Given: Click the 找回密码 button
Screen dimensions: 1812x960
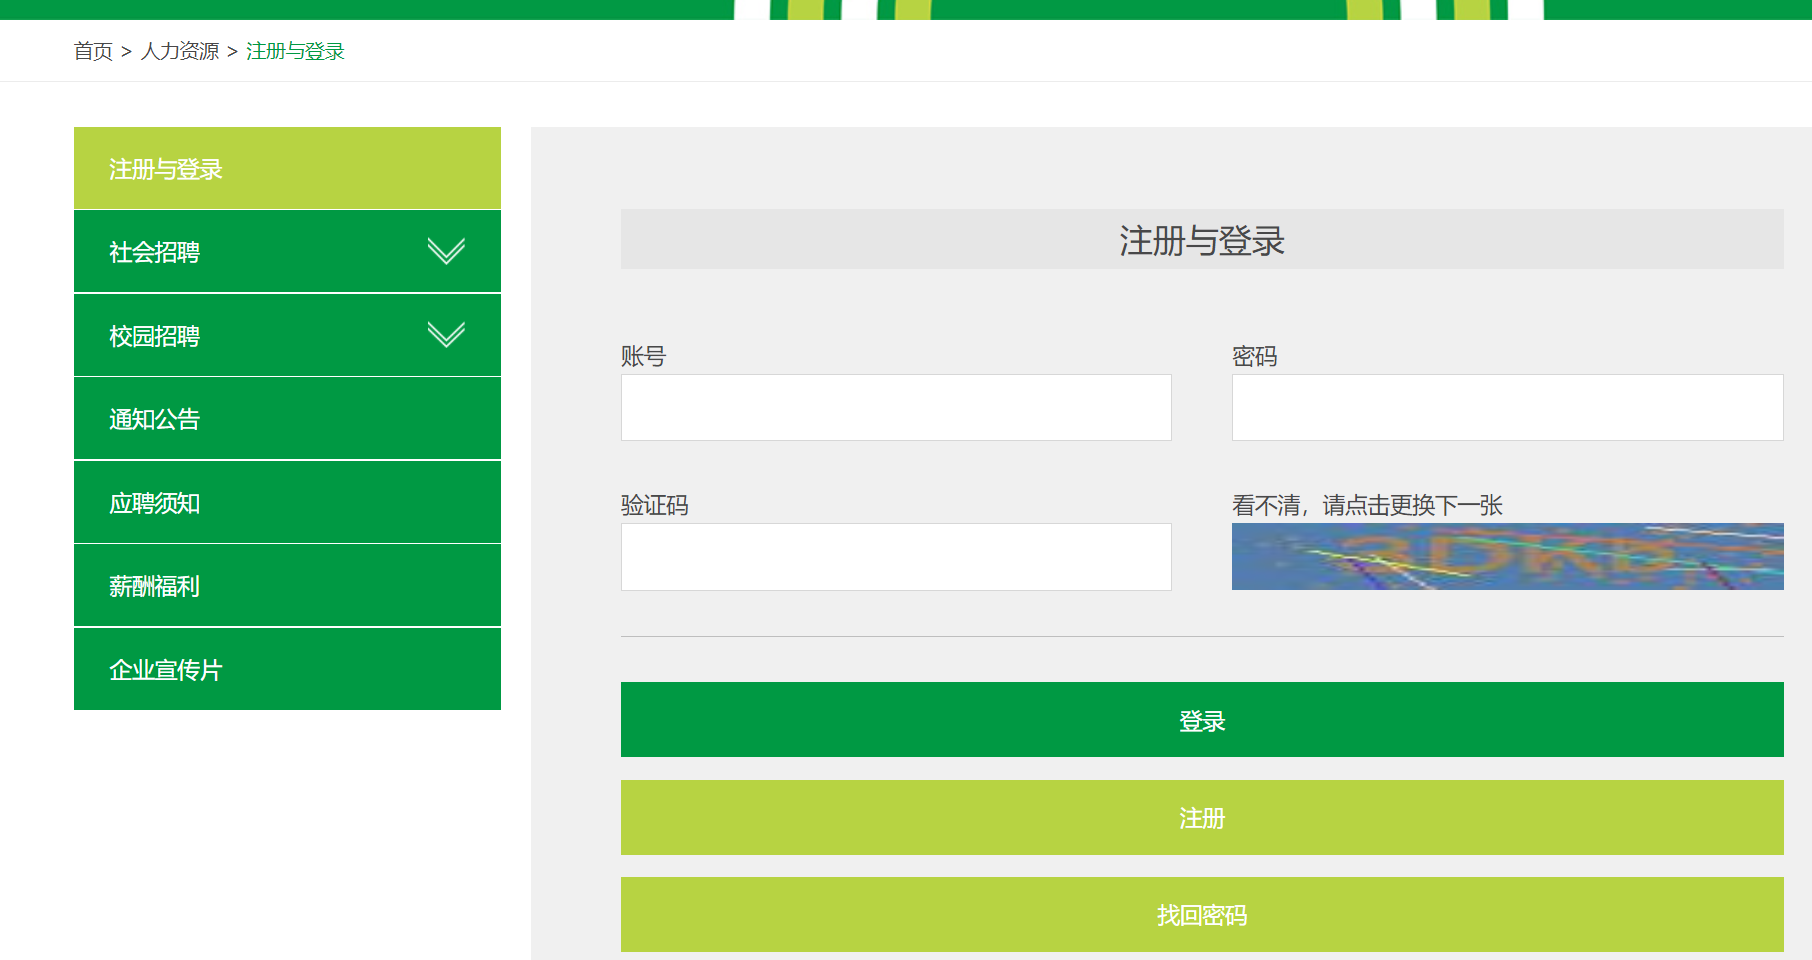Looking at the screenshot, I should 1202,915.
